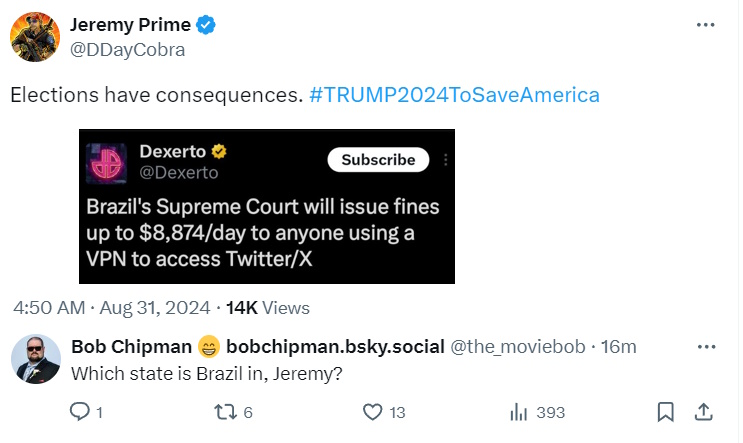Open the more options menu on Jeremy's post
Screen dimensions: 743x443
(706, 24)
